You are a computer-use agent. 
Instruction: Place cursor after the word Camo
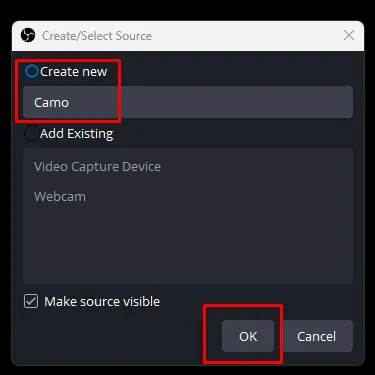(70, 102)
